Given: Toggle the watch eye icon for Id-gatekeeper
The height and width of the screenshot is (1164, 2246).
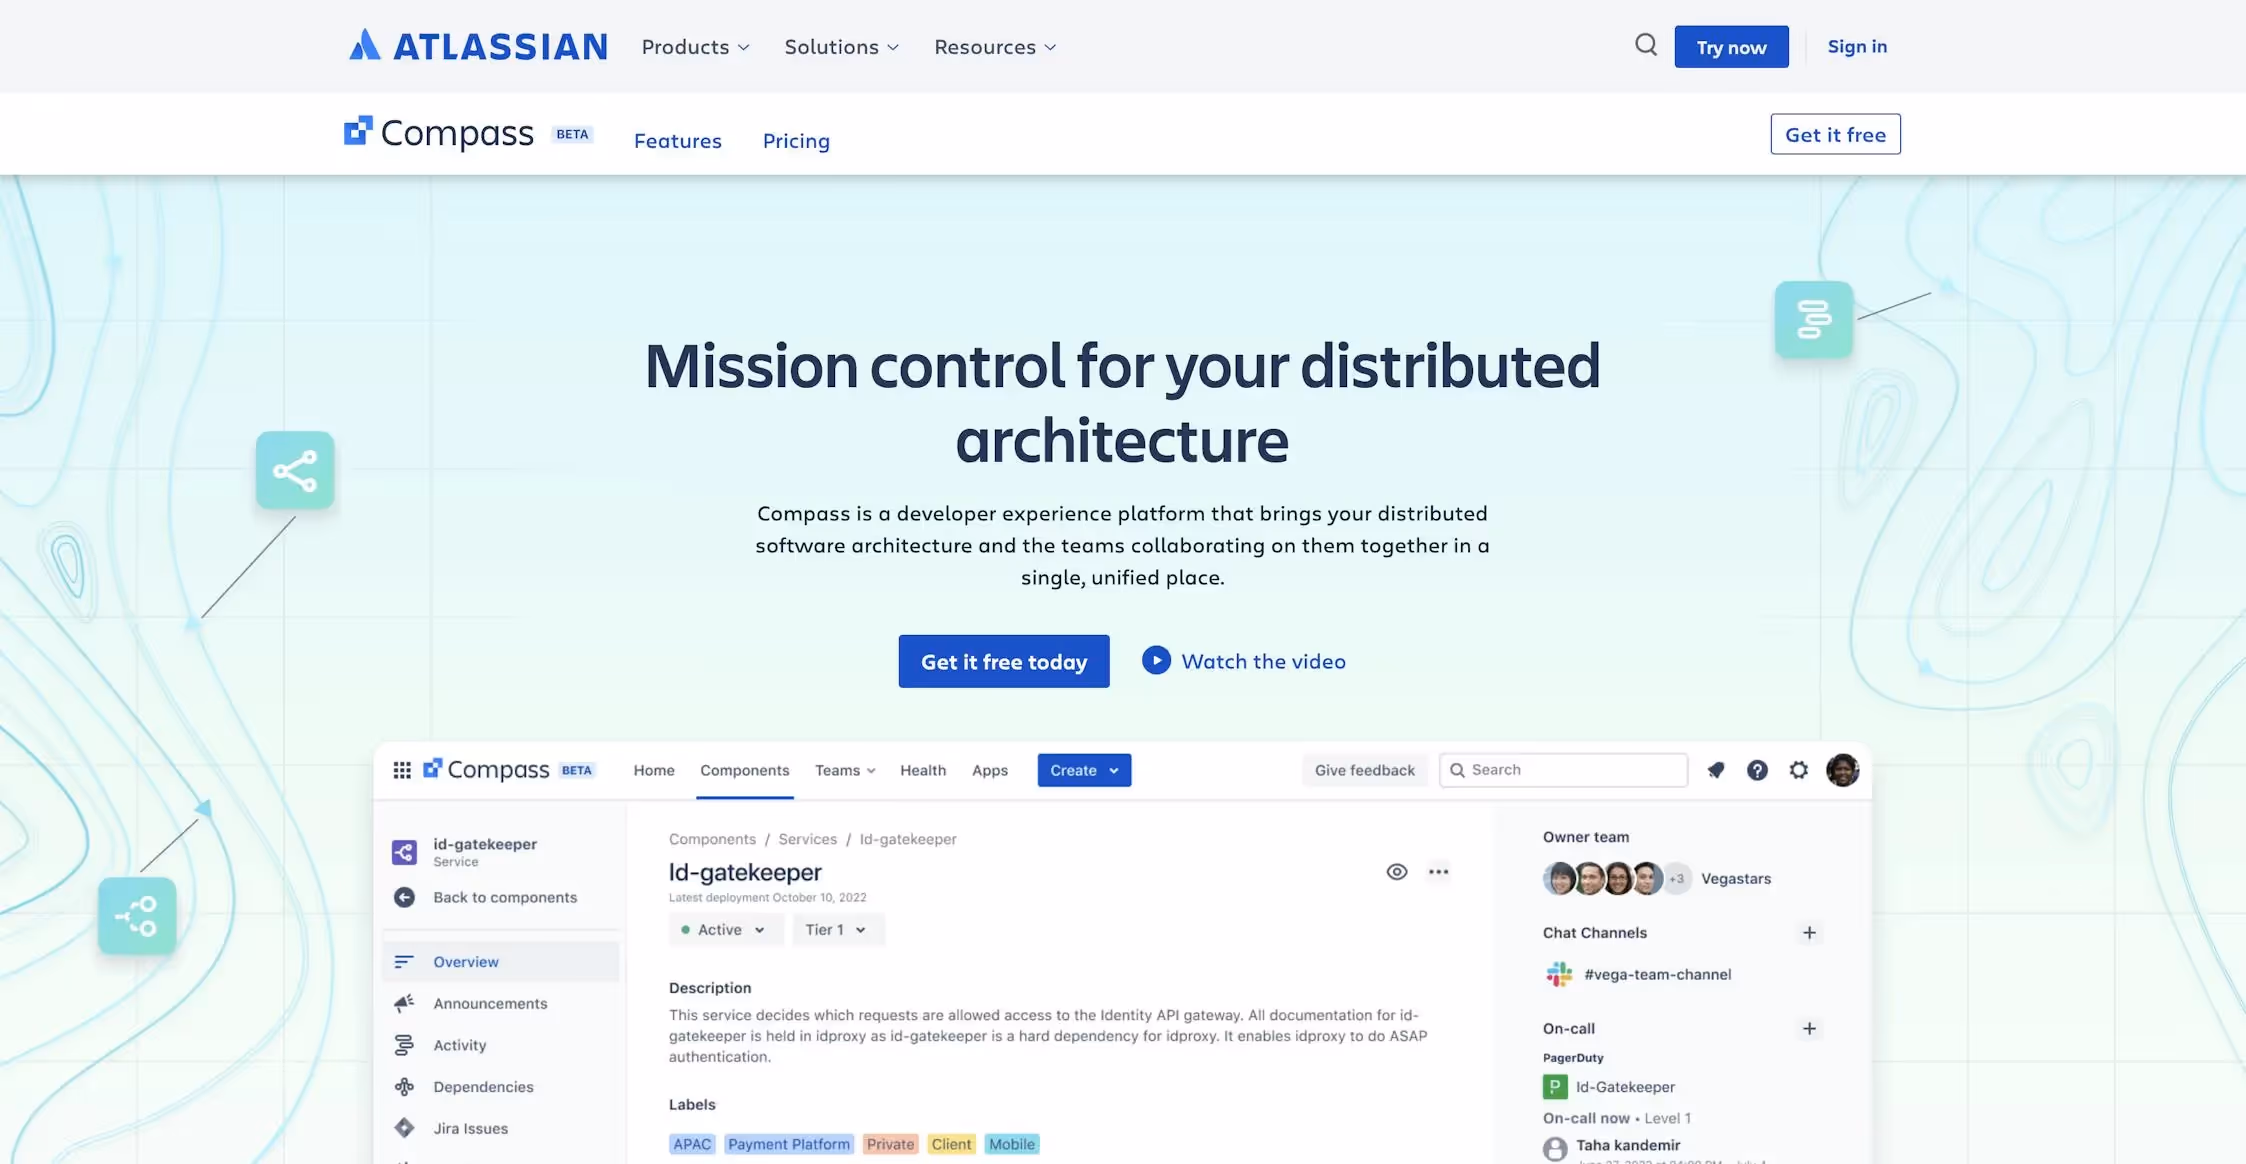Looking at the screenshot, I should pyautogui.click(x=1397, y=872).
